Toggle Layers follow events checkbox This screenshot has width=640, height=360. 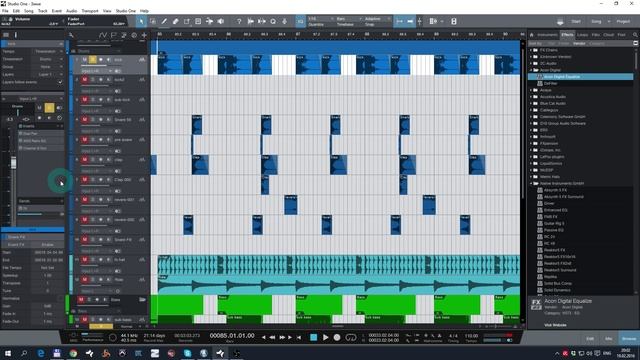(60, 82)
